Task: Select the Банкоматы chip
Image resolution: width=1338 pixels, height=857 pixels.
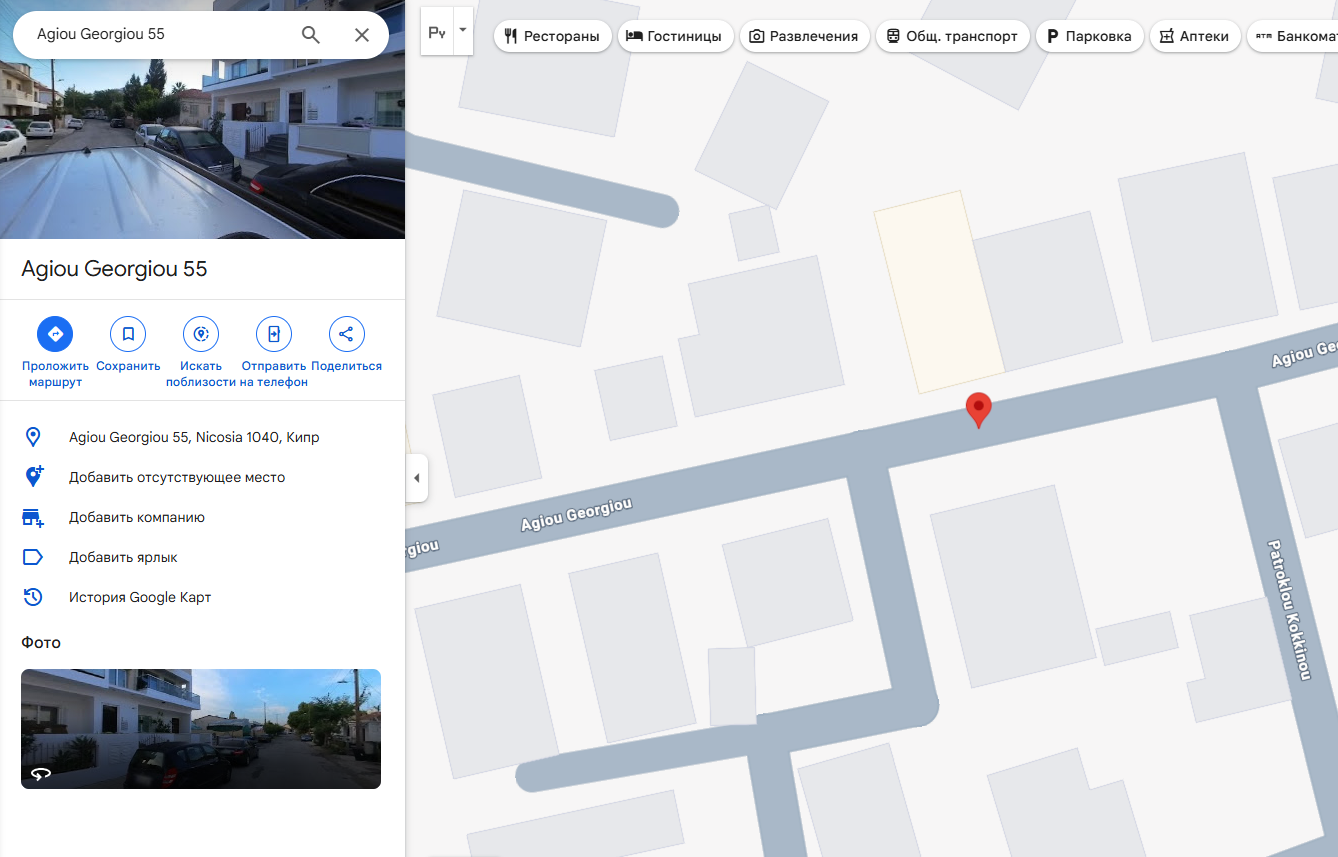Action: click(x=1293, y=37)
